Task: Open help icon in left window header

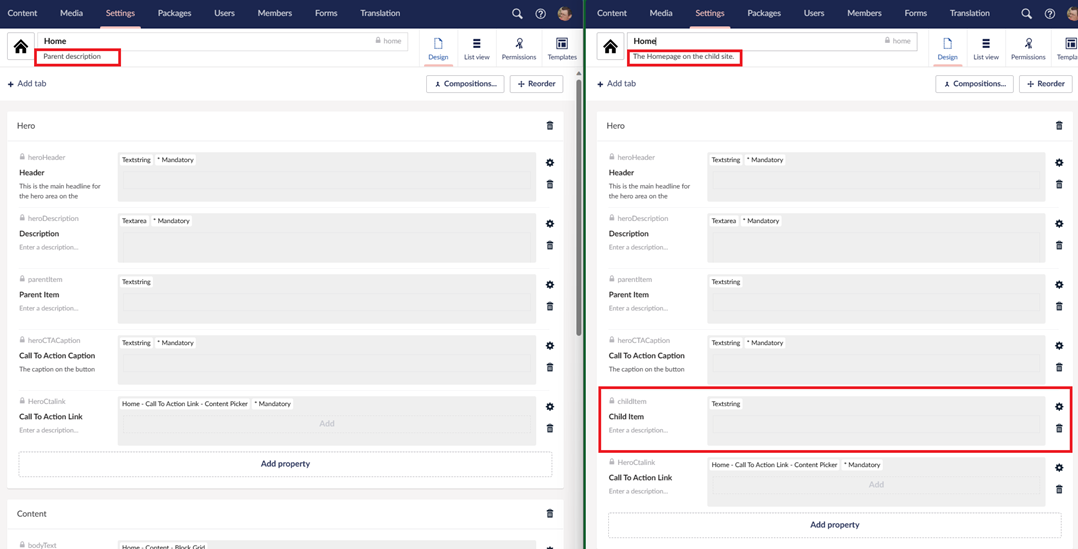Action: click(x=540, y=14)
